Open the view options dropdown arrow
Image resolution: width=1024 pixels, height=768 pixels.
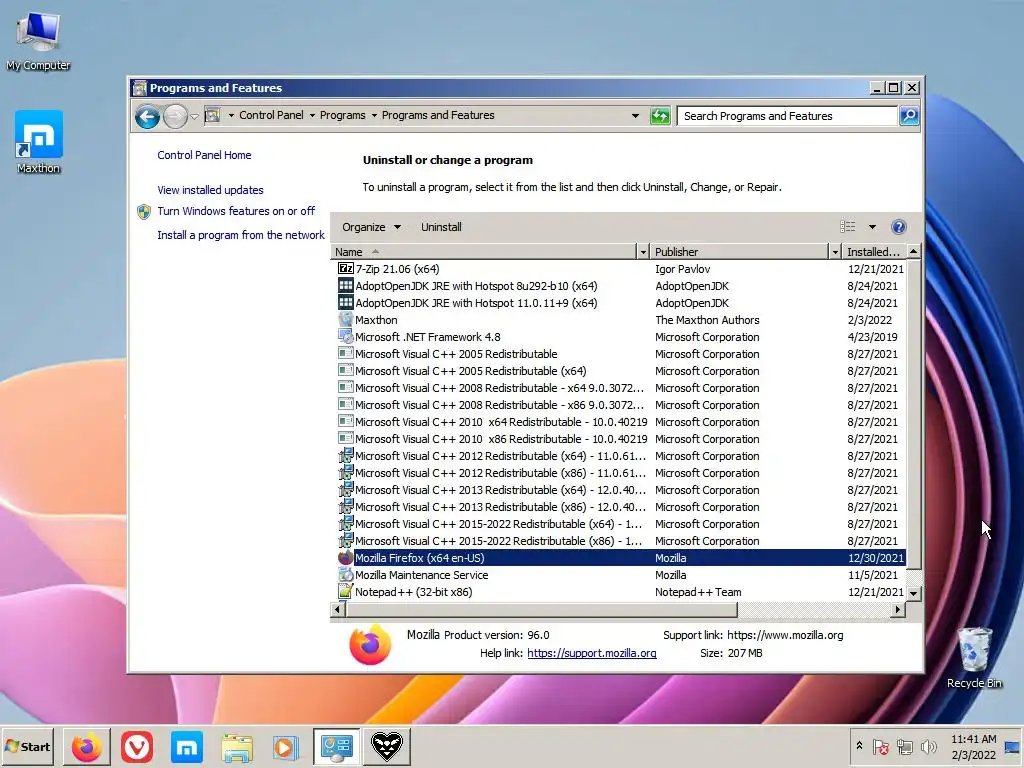[872, 227]
